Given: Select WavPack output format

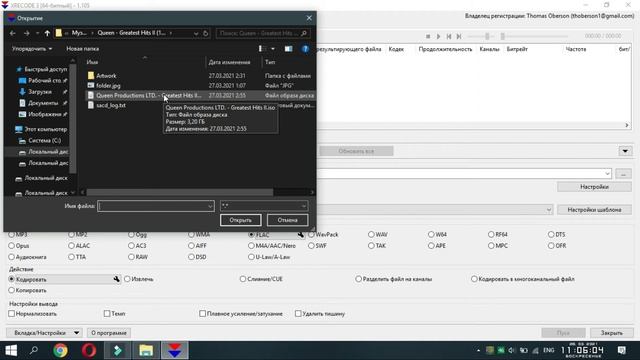Looking at the screenshot, I should [x=323, y=235].
